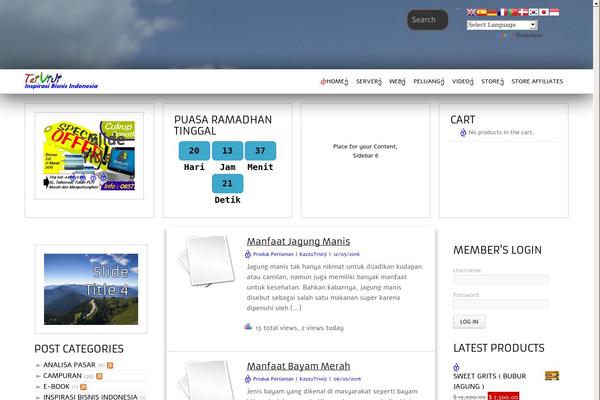Open the Select Language dropdown
Viewport: 600px width, 400px height.
click(502, 25)
